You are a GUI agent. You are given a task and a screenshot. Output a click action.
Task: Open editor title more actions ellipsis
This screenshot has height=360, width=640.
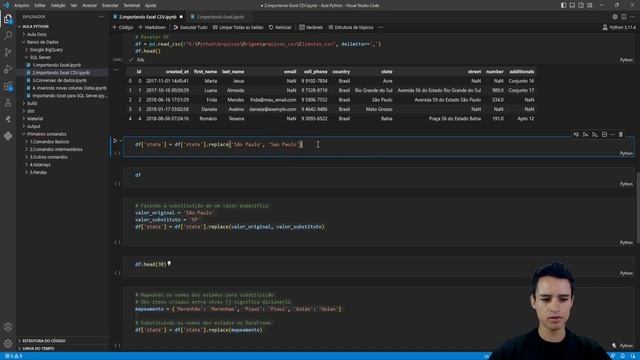click(632, 17)
